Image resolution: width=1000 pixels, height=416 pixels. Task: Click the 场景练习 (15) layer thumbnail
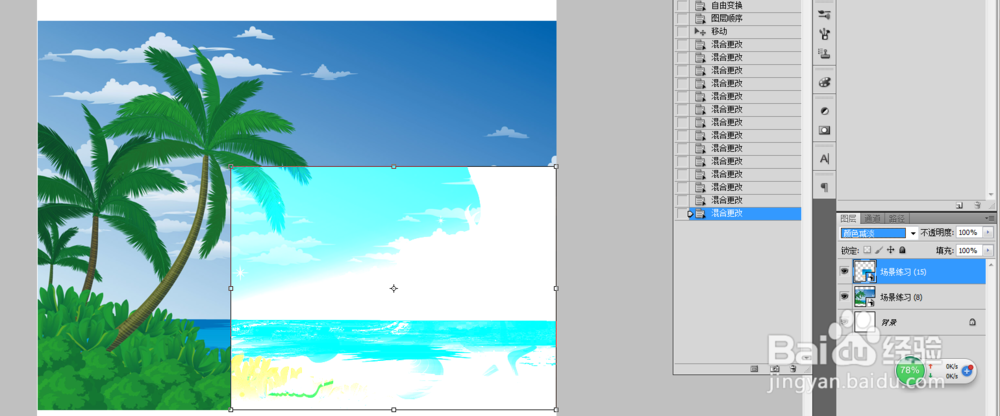tap(865, 271)
